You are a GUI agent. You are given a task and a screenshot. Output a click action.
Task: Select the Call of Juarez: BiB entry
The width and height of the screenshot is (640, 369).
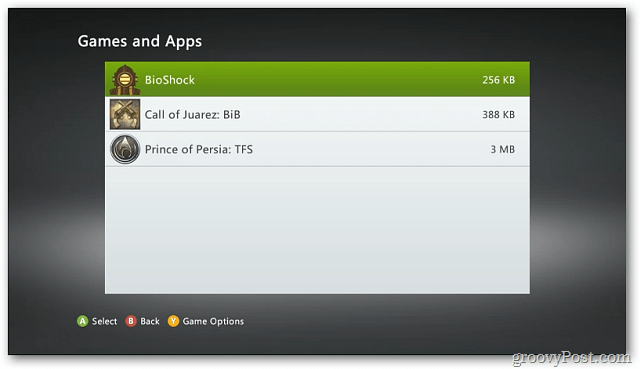pyautogui.click(x=317, y=114)
